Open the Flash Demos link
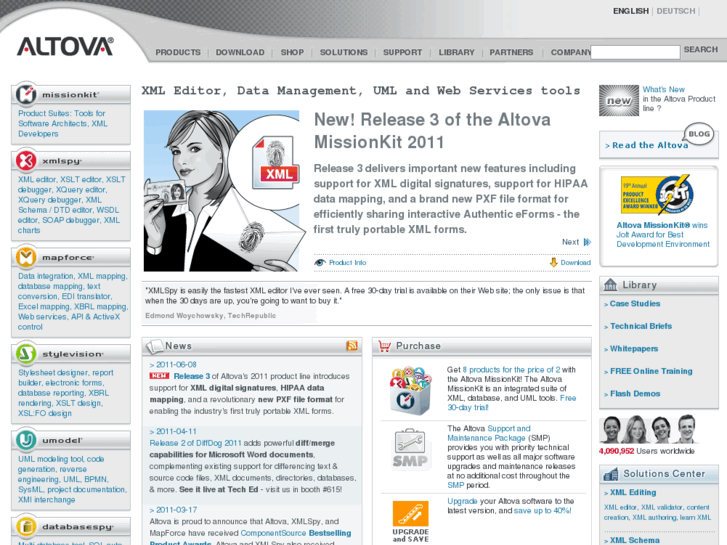The image size is (727, 545). click(x=635, y=394)
